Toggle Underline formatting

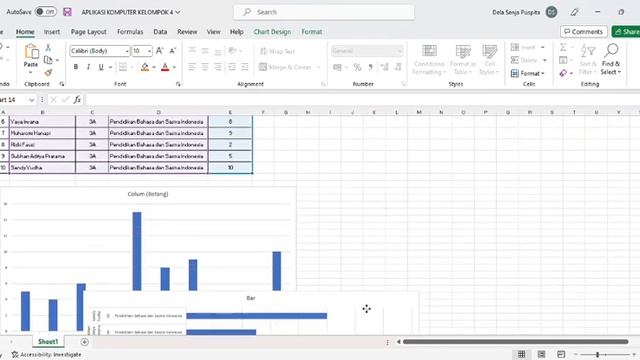coord(101,67)
